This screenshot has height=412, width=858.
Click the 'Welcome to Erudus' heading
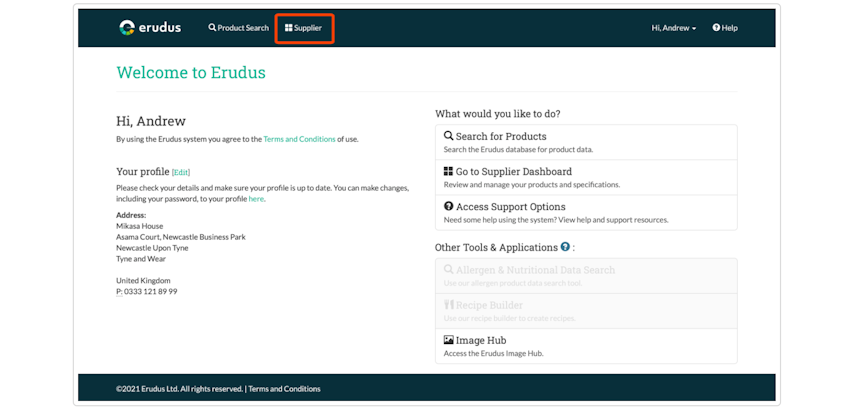(x=191, y=72)
